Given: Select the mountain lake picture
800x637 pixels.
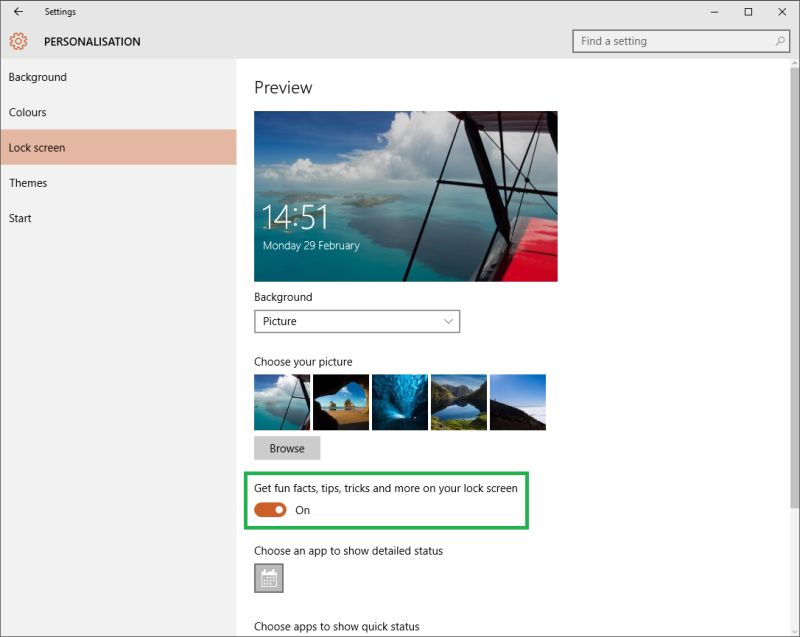Looking at the screenshot, I should click(458, 401).
